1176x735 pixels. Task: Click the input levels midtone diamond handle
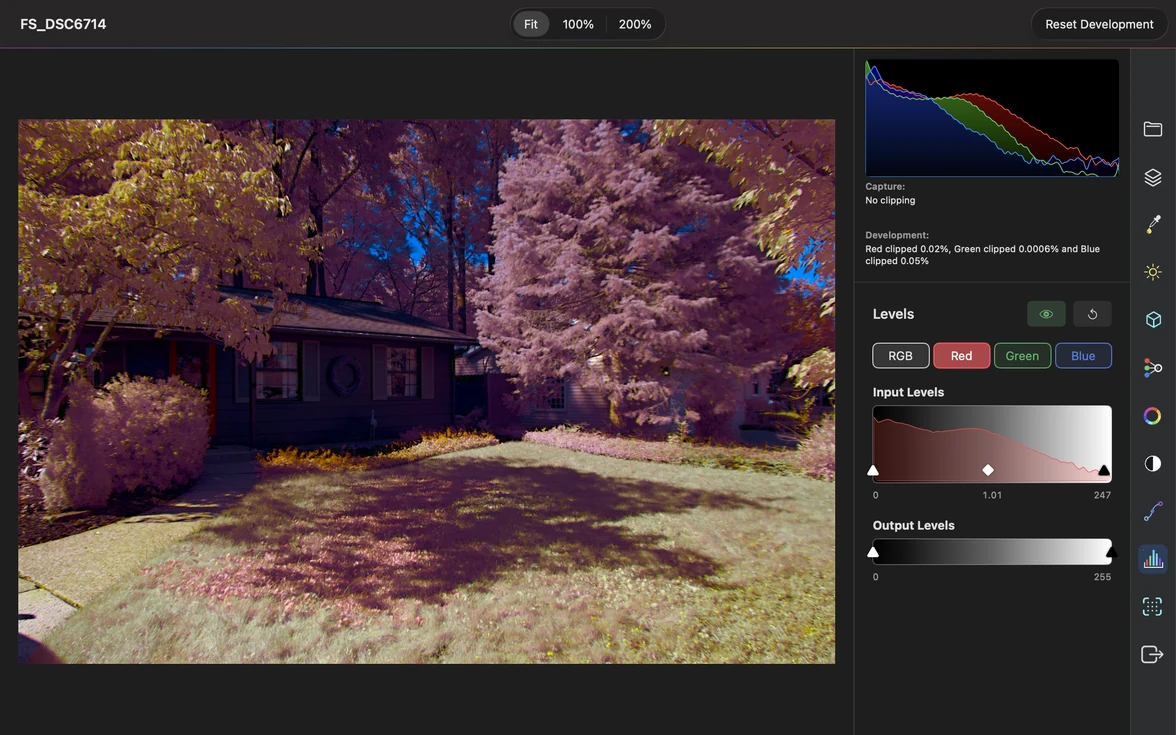[x=988, y=470]
